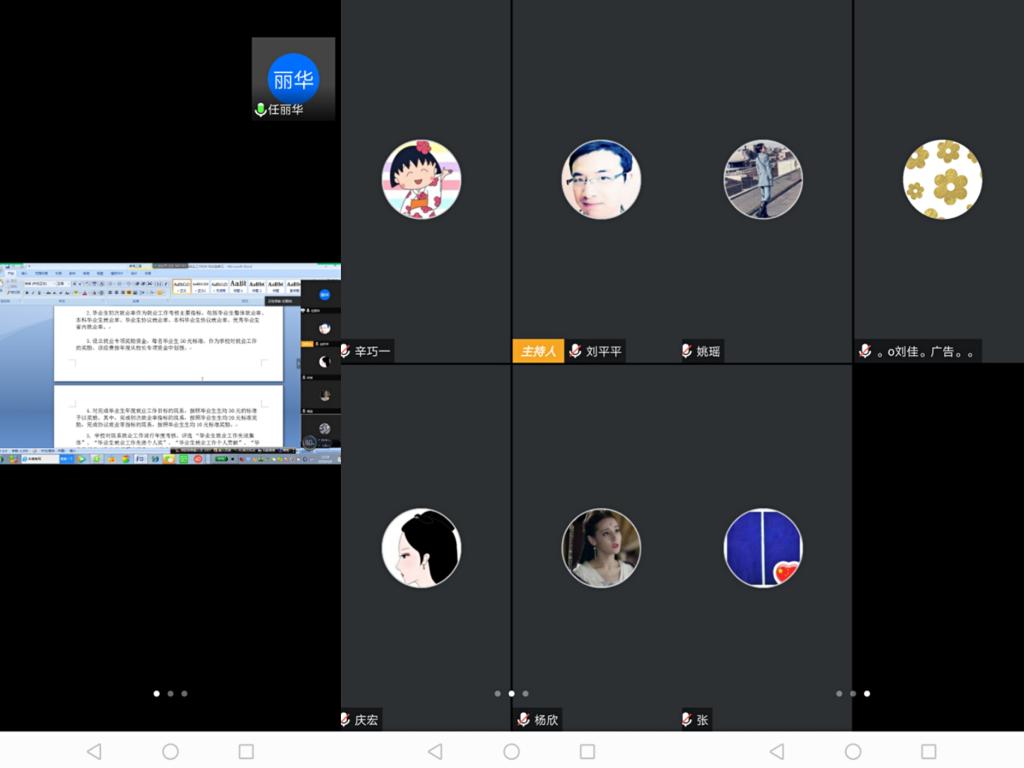Tap the muted mic beside 姚瑶
1024x768 pixels.
coord(687,351)
